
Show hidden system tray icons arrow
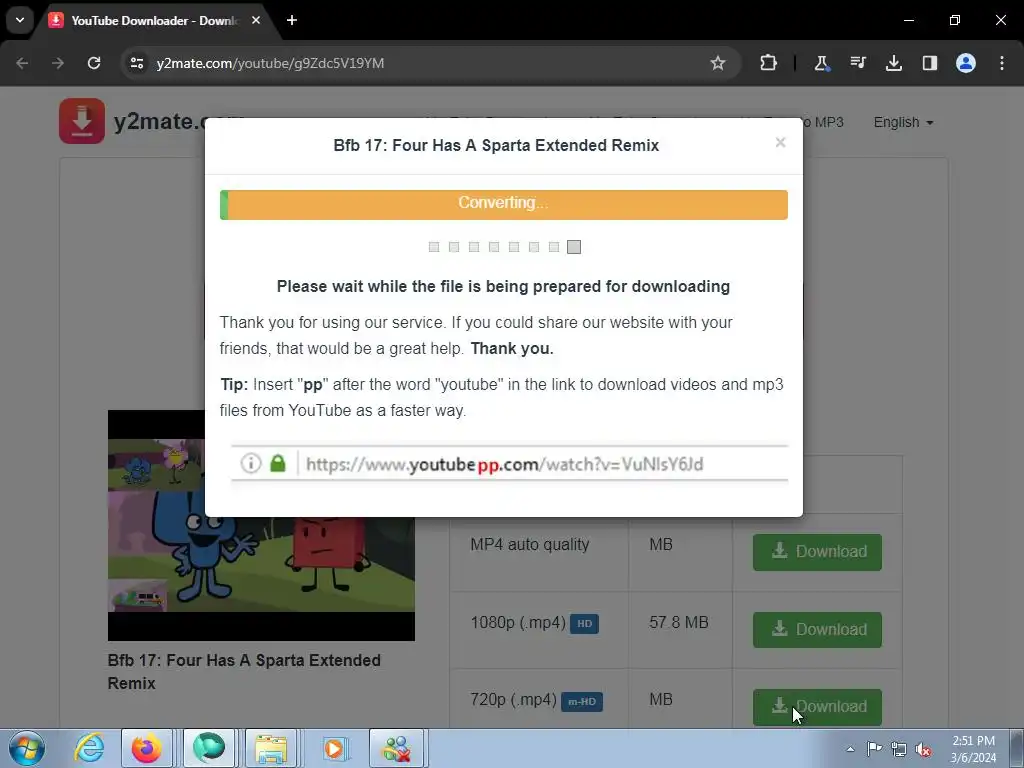(x=850, y=749)
